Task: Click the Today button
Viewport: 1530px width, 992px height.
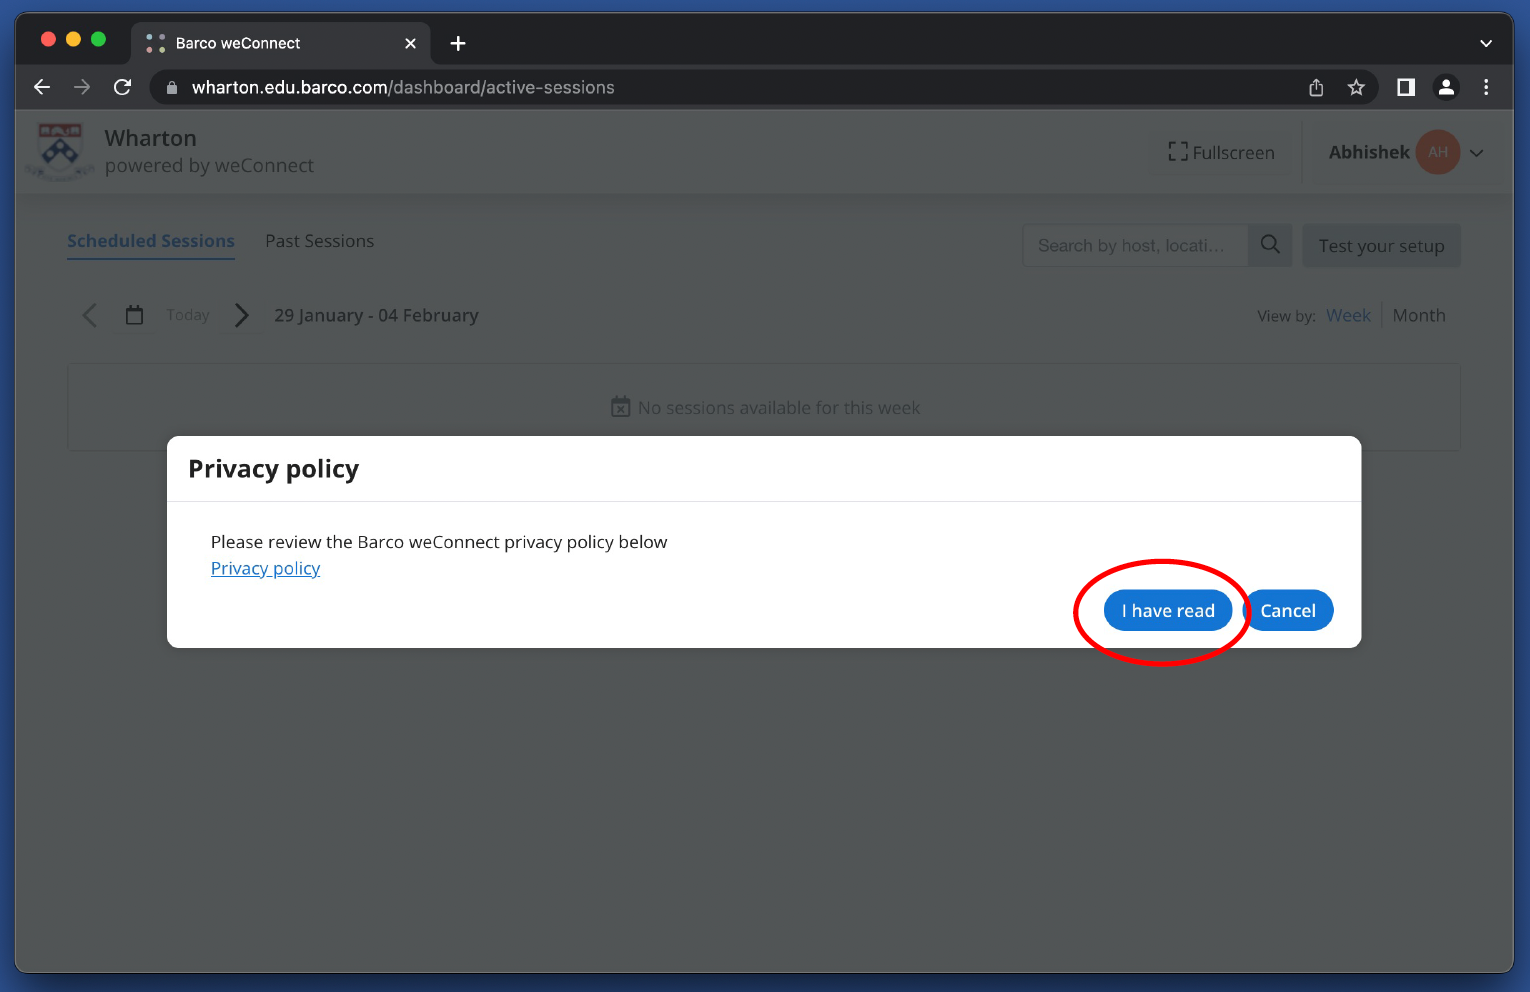Action: (188, 315)
